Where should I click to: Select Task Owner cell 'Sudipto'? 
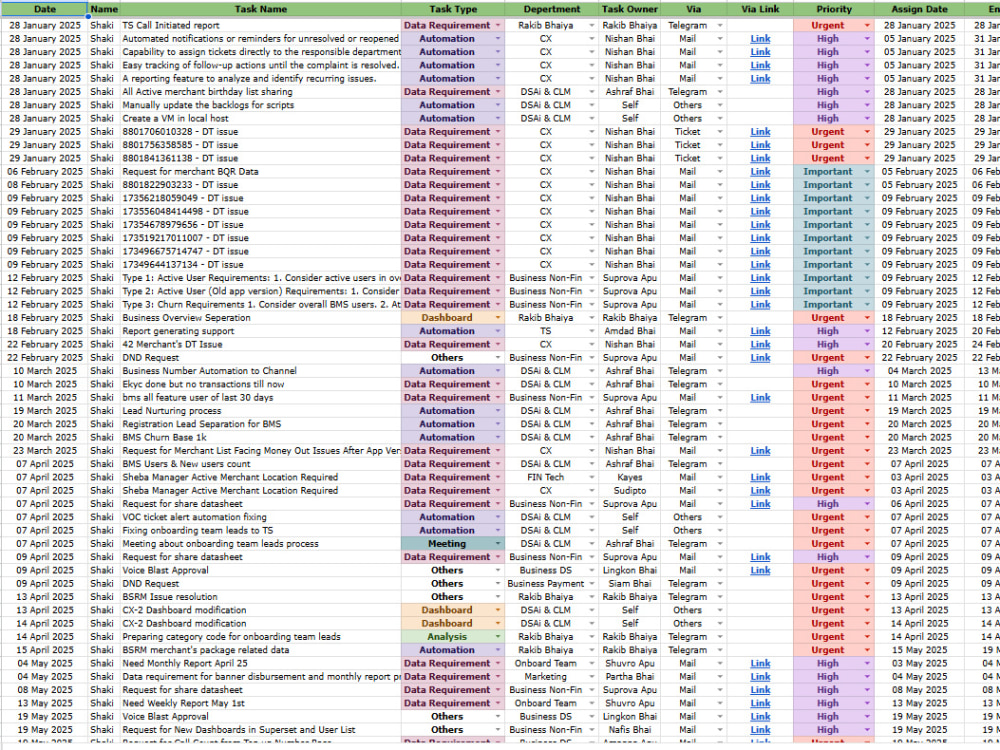(x=629, y=490)
